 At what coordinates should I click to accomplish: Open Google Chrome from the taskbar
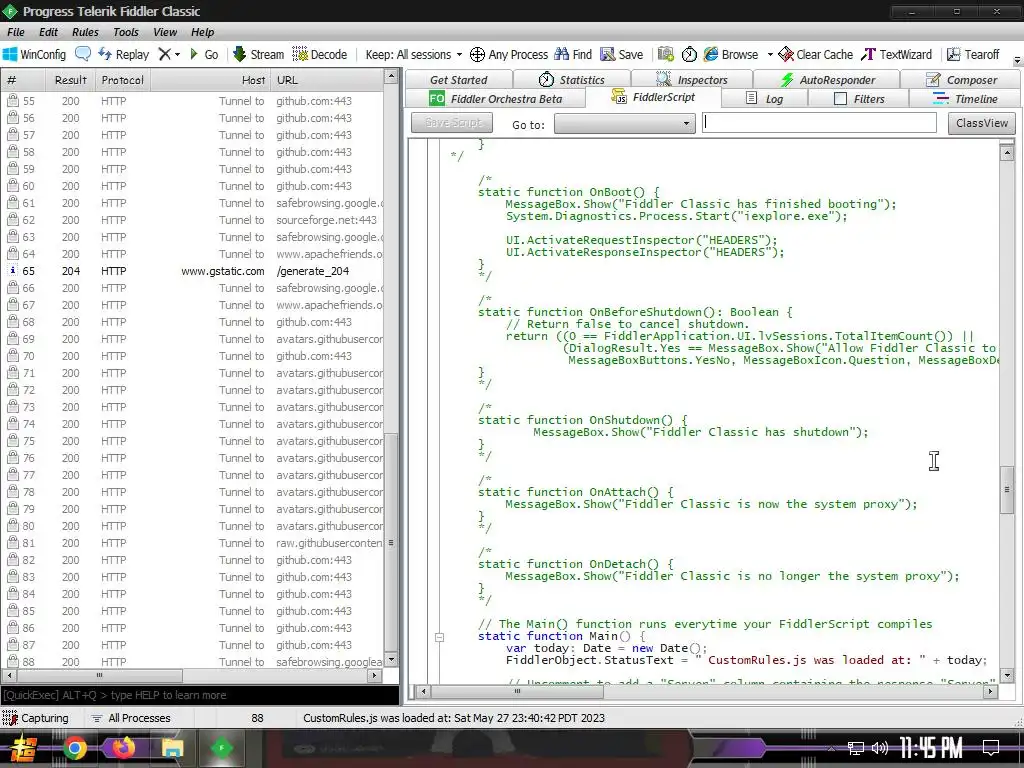75,748
